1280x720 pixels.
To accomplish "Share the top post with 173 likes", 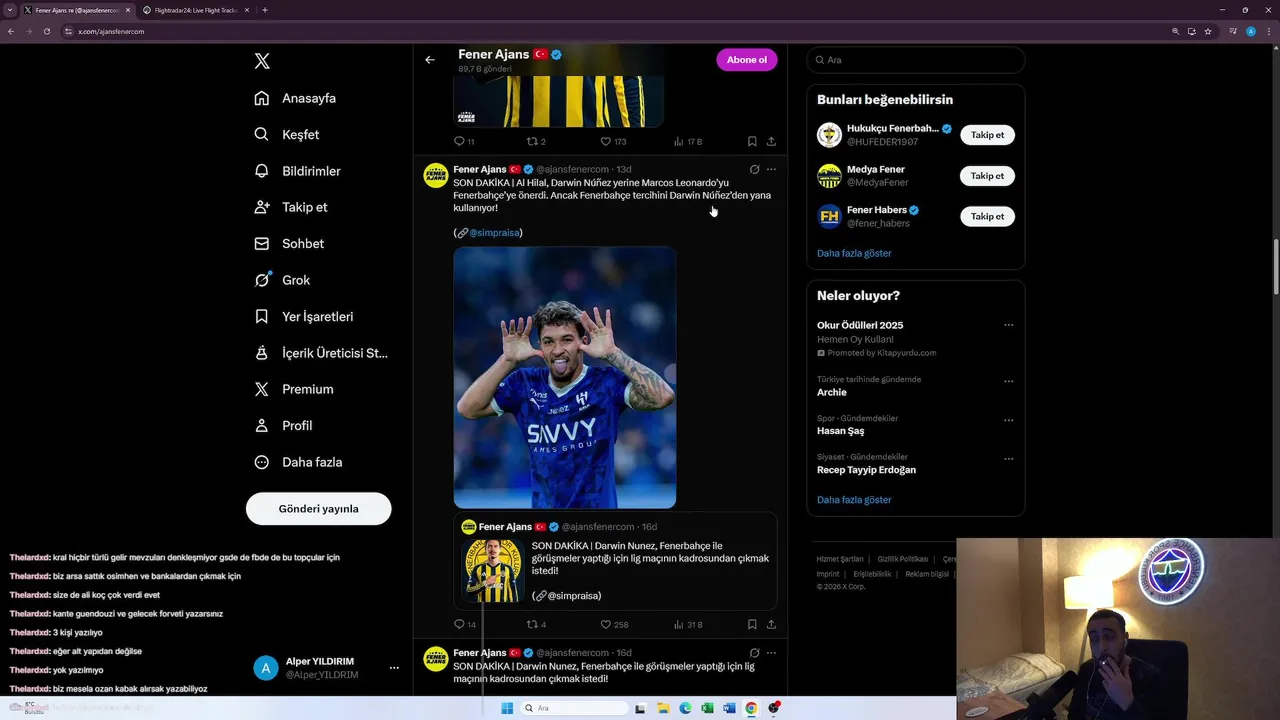I will click(x=771, y=141).
